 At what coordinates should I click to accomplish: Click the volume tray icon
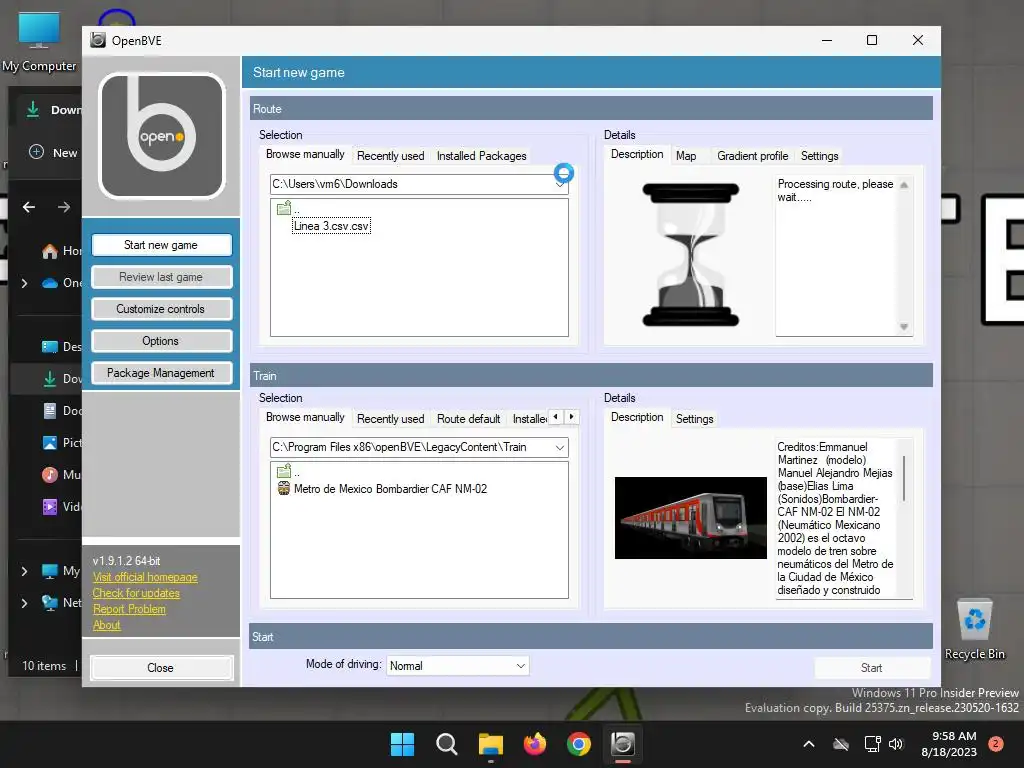tap(896, 744)
